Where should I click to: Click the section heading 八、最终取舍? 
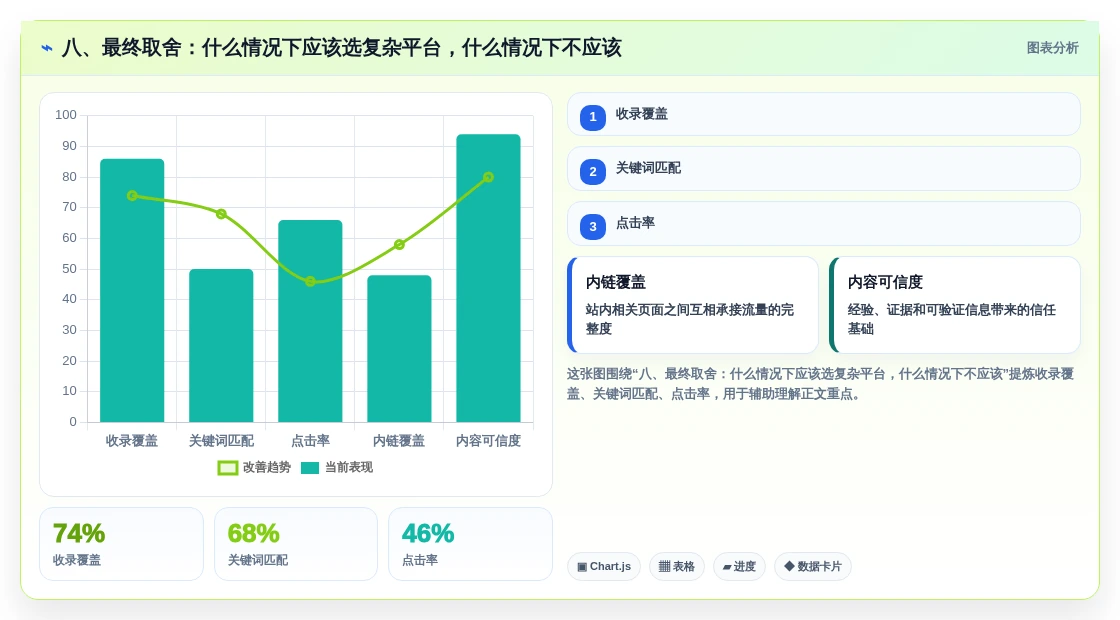[341, 48]
